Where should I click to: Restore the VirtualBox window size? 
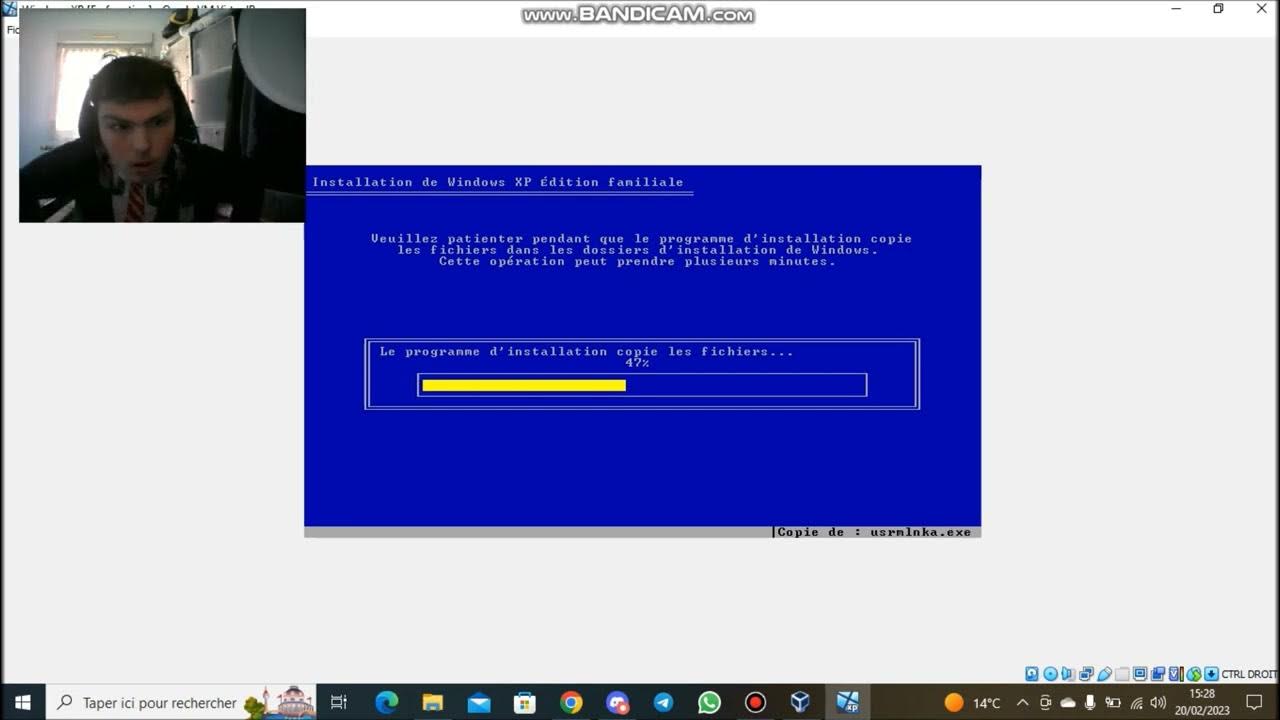(1218, 9)
